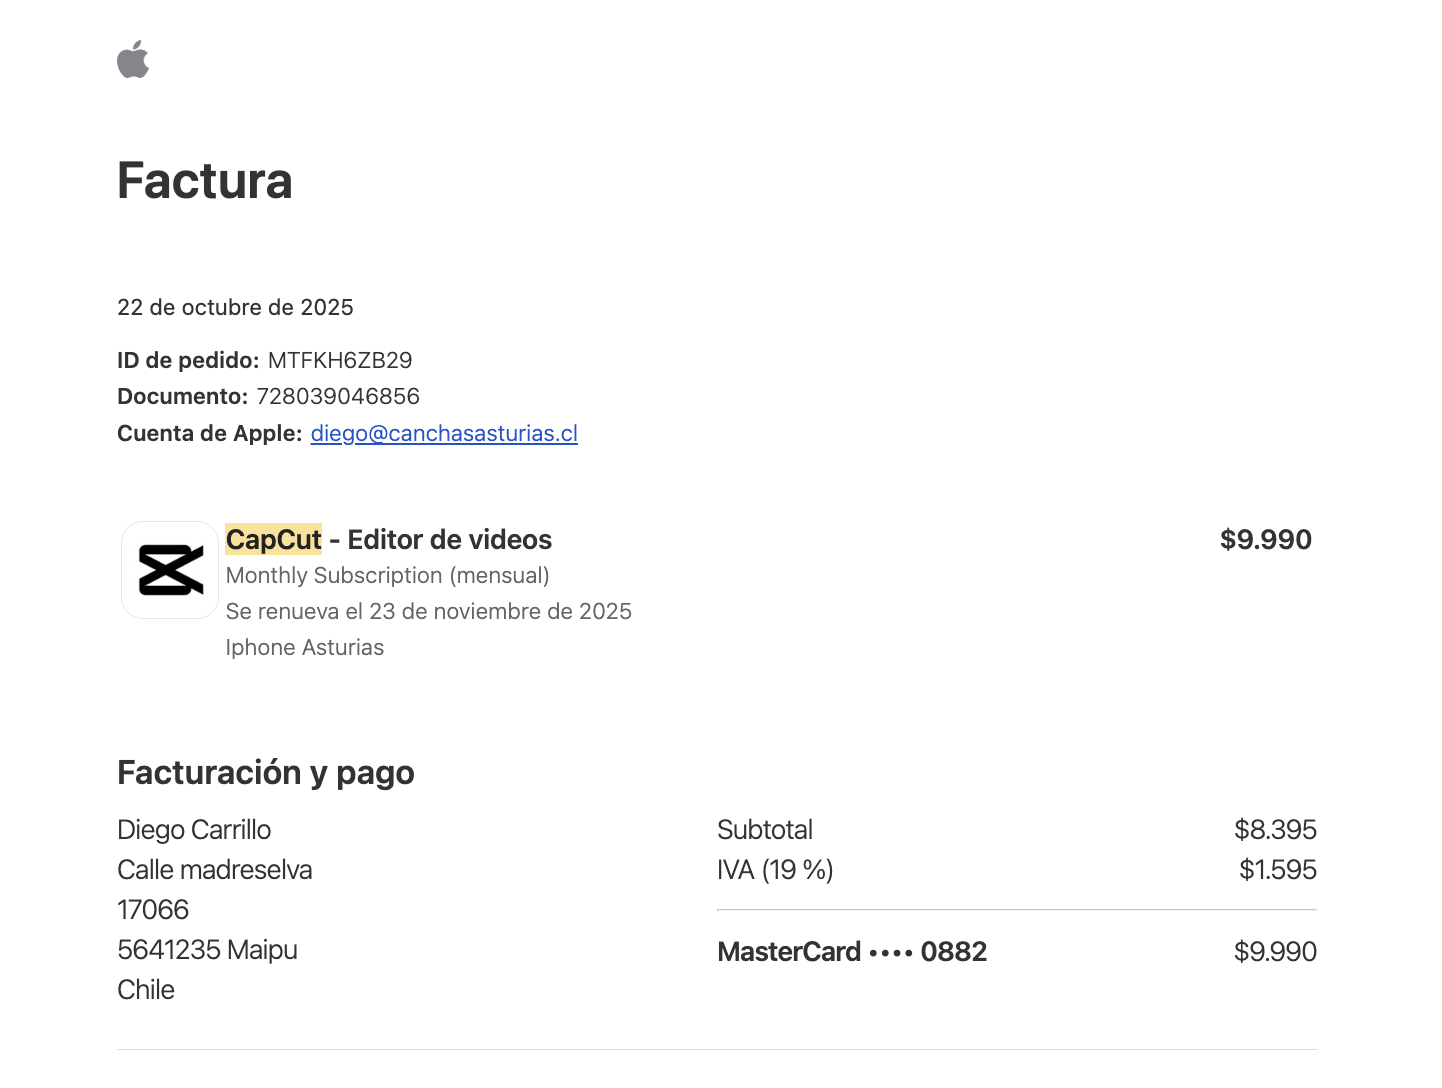The width and height of the screenshot is (1442, 1088).
Task: Click the 5641235 Maipu postal line
Action: coord(207,949)
